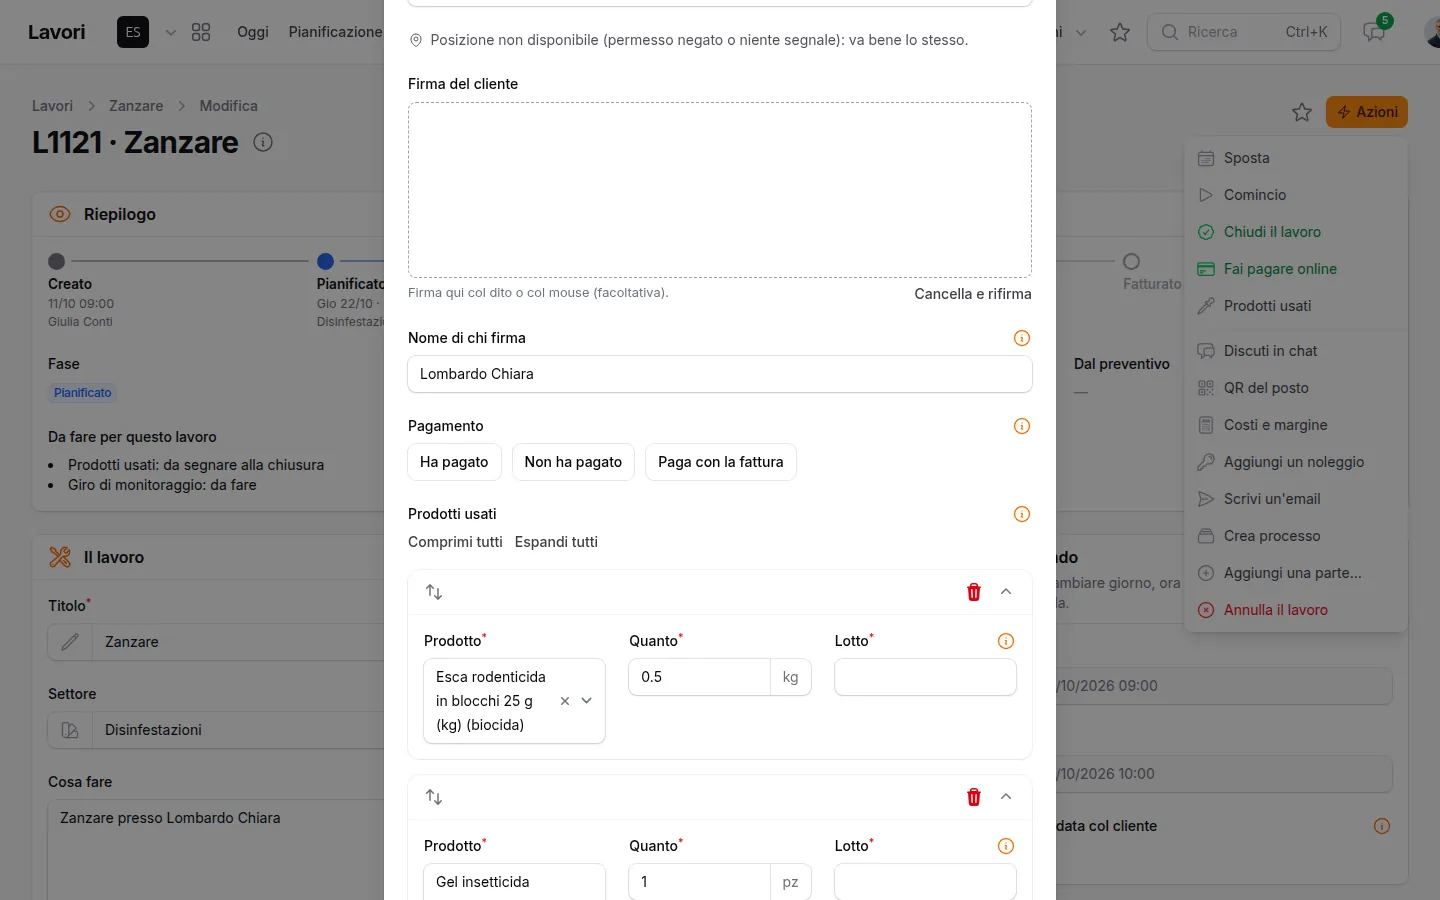This screenshot has height=900, width=1440.
Task: Focus the Lotto field for Esca rodenticida
Action: pyautogui.click(x=925, y=677)
